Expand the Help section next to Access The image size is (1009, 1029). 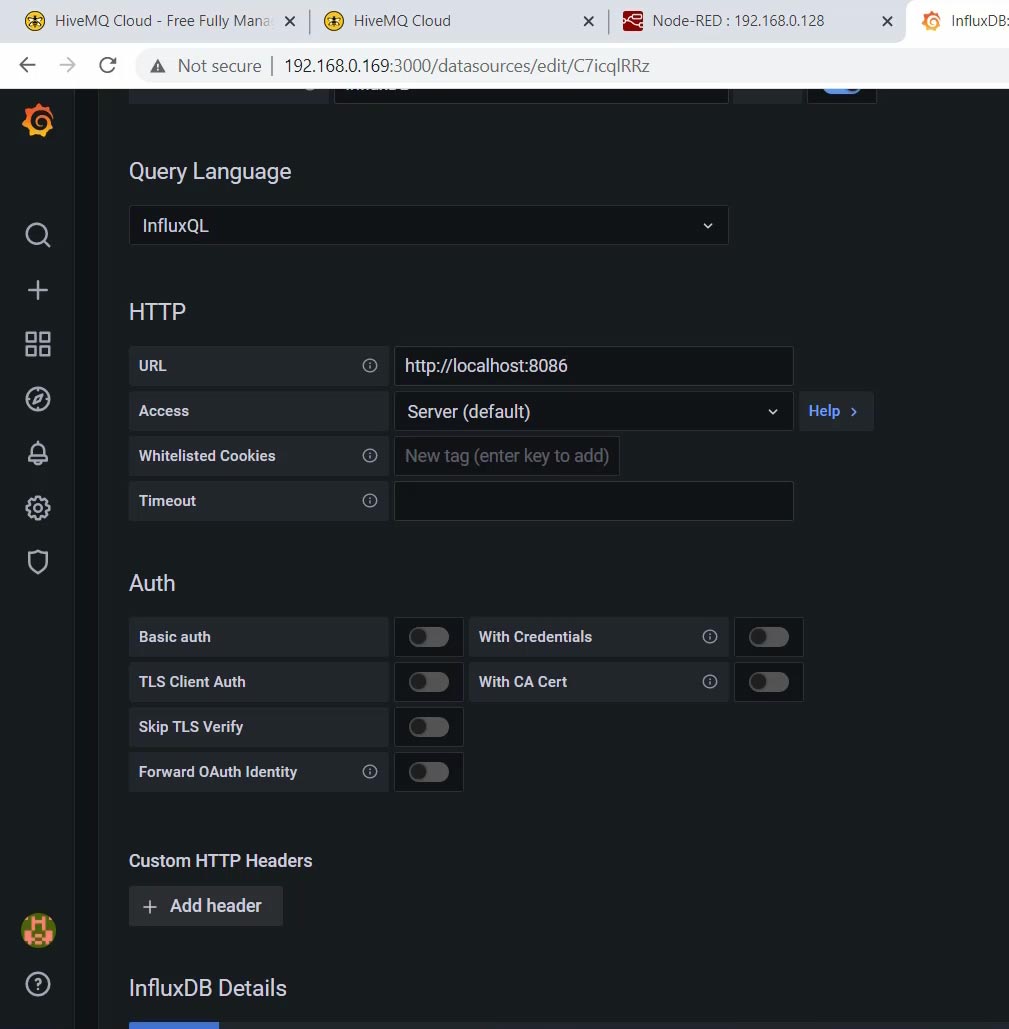[836, 411]
